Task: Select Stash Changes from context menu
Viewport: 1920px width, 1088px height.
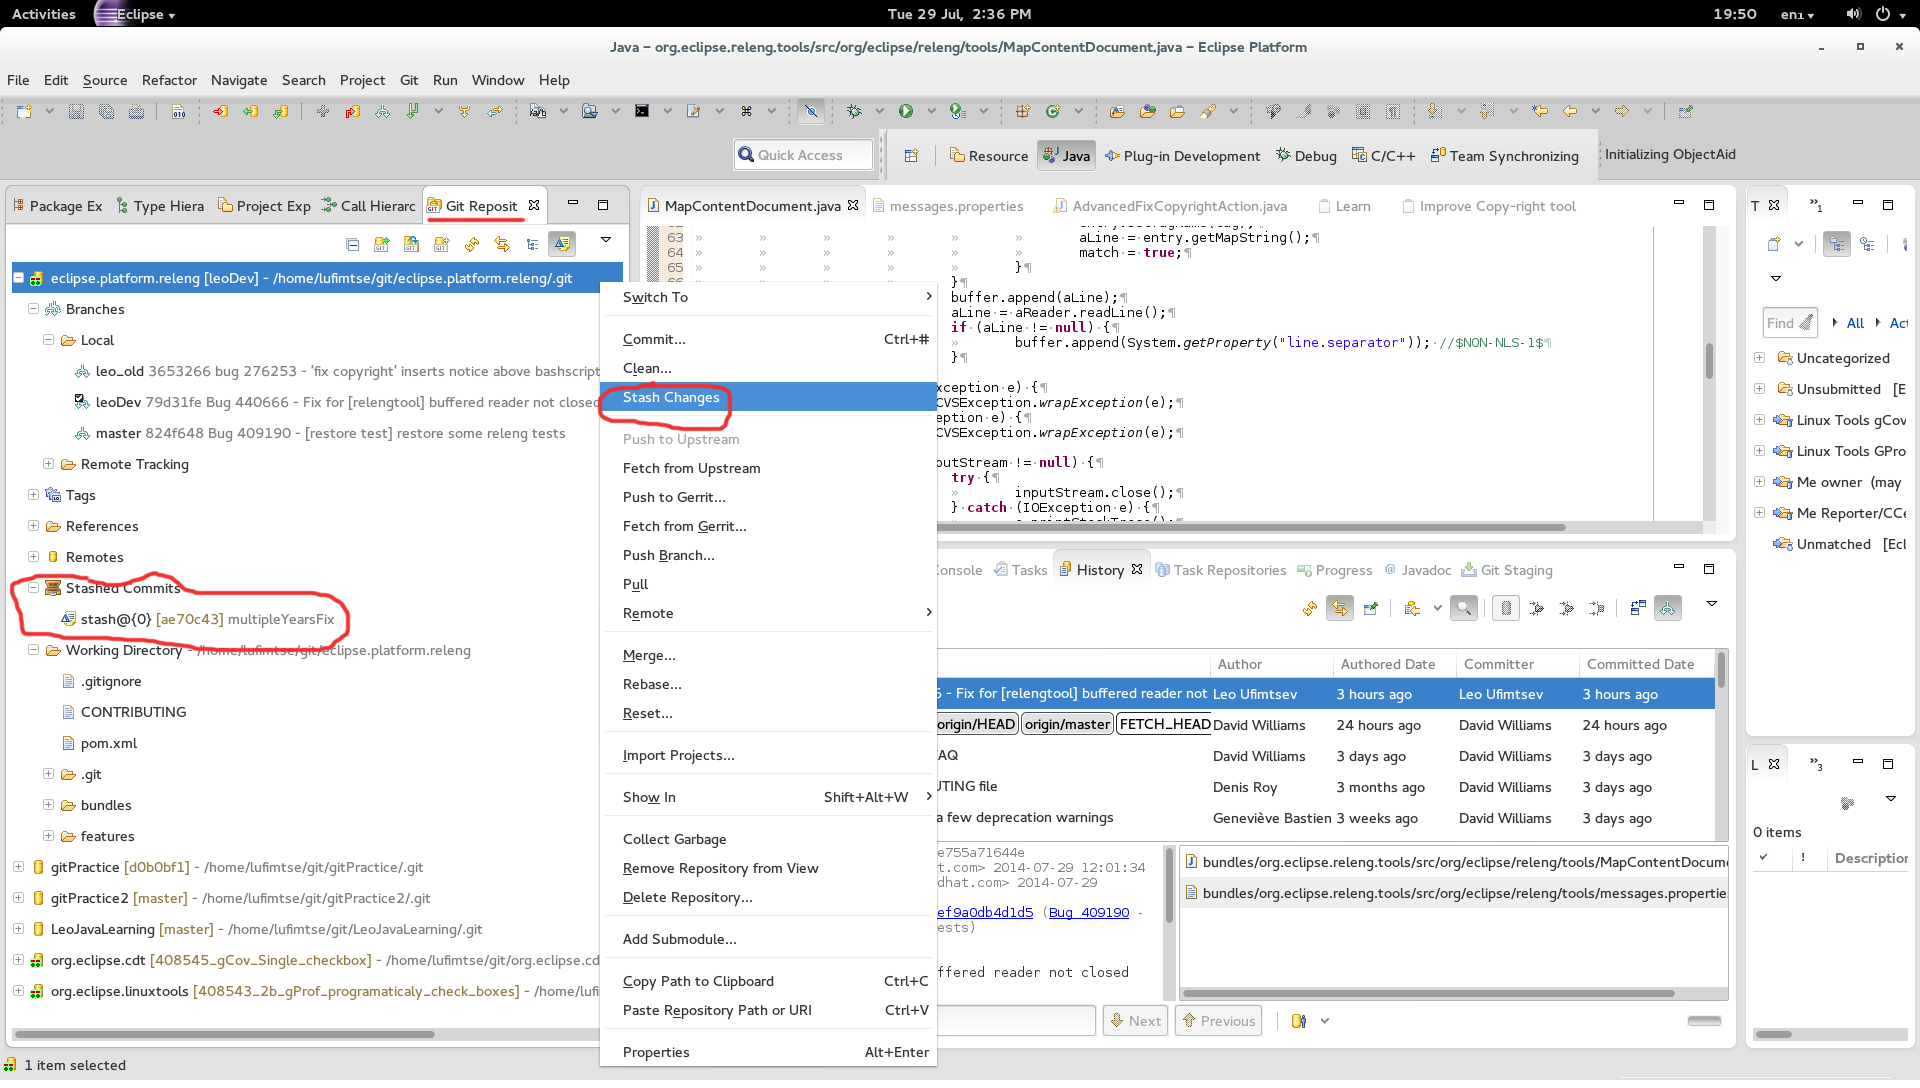Action: click(x=671, y=396)
